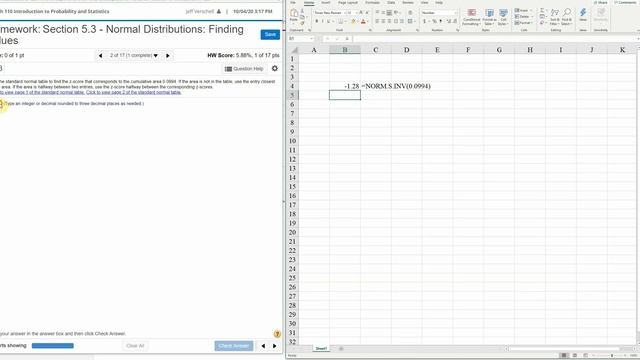The height and width of the screenshot is (360, 640).
Task: Click the blue Save button
Action: [270, 35]
